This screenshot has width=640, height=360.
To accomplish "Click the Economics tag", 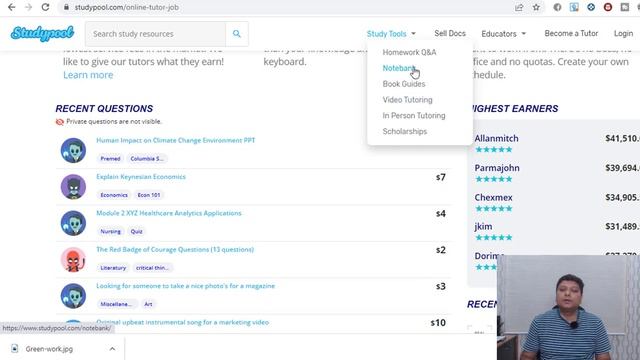I will 114,195.
